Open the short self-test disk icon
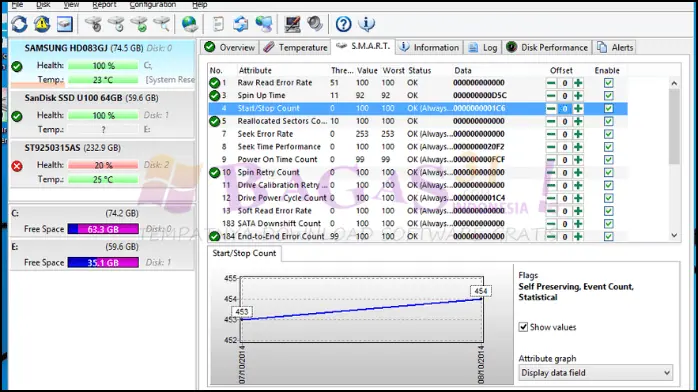Image resolution: width=698 pixels, height=392 pixels. 93,24
